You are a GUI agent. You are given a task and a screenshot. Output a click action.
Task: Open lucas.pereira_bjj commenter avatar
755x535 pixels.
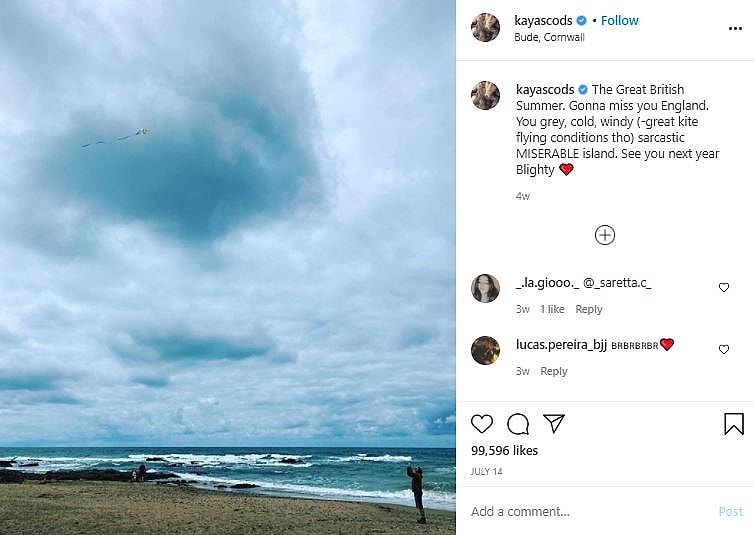(x=486, y=350)
